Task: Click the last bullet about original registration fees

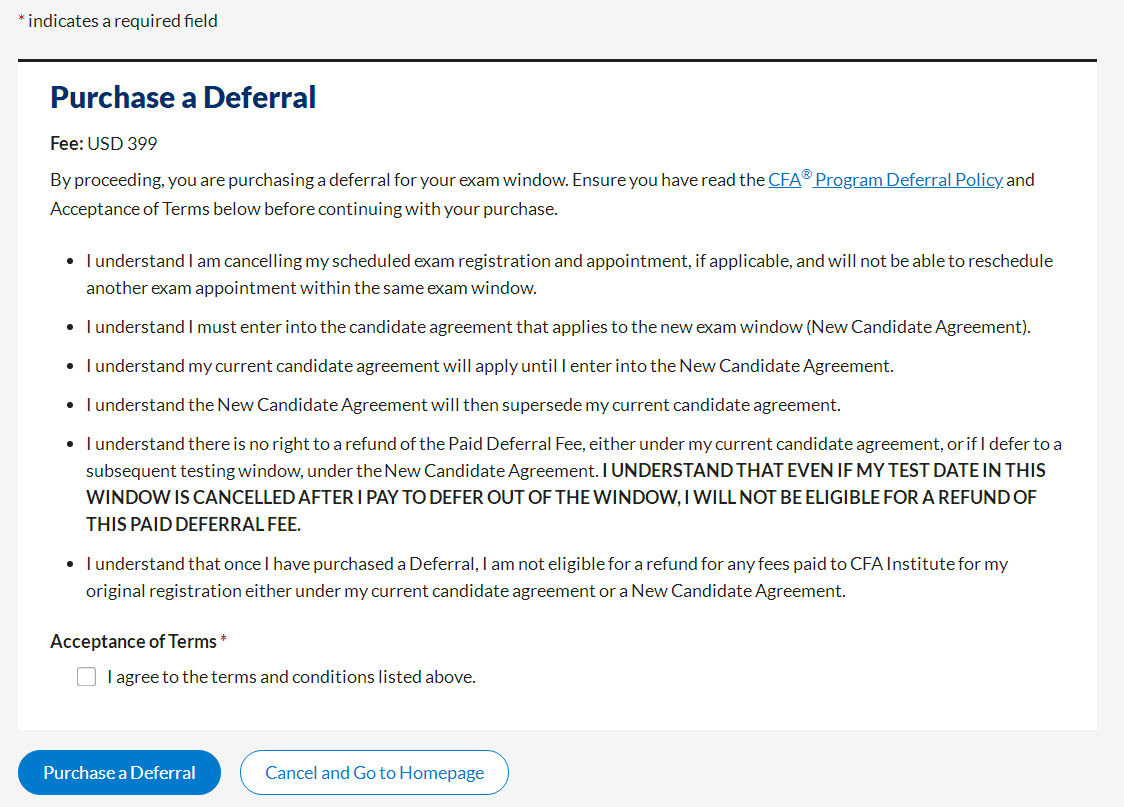Action: (x=547, y=578)
